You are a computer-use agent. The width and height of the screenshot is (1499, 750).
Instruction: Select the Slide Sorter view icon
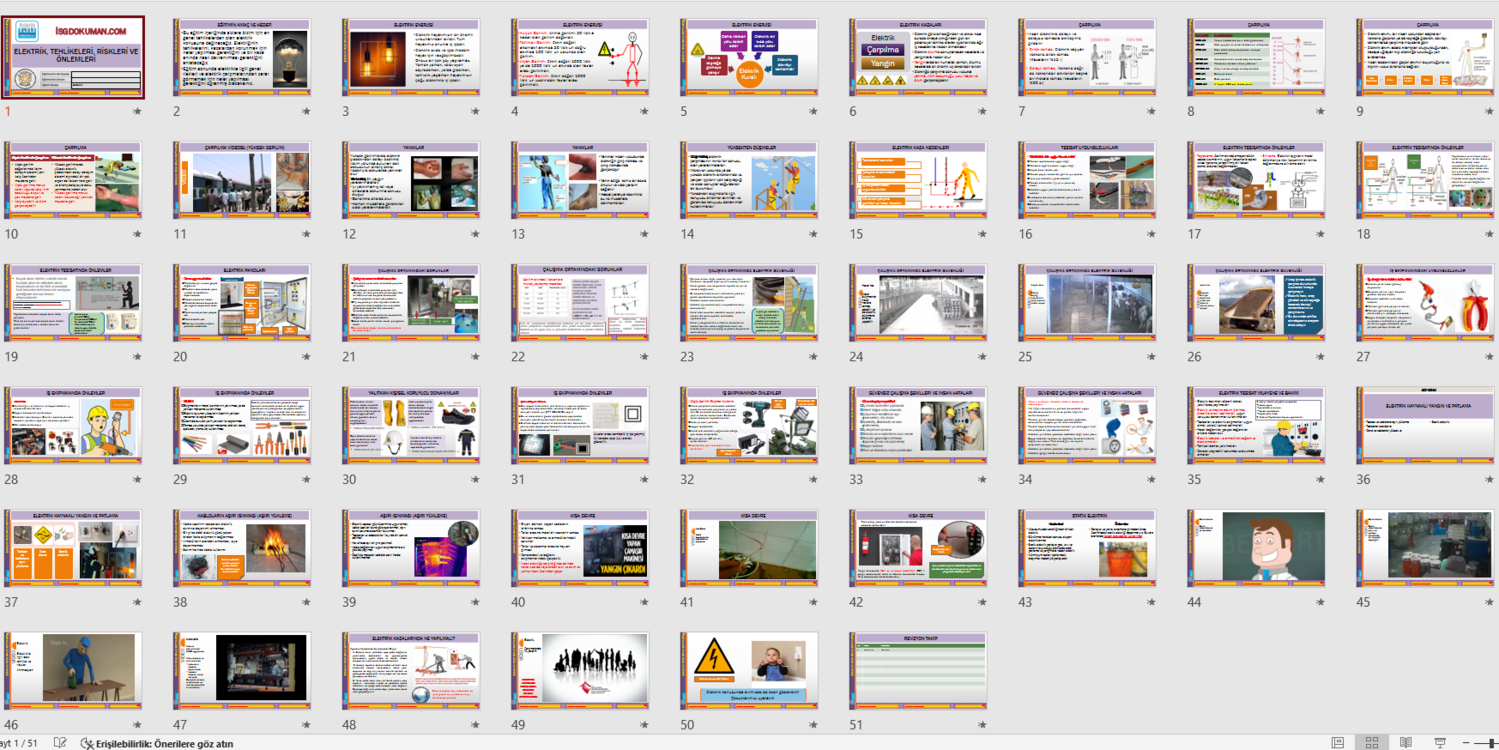(x=1372, y=743)
